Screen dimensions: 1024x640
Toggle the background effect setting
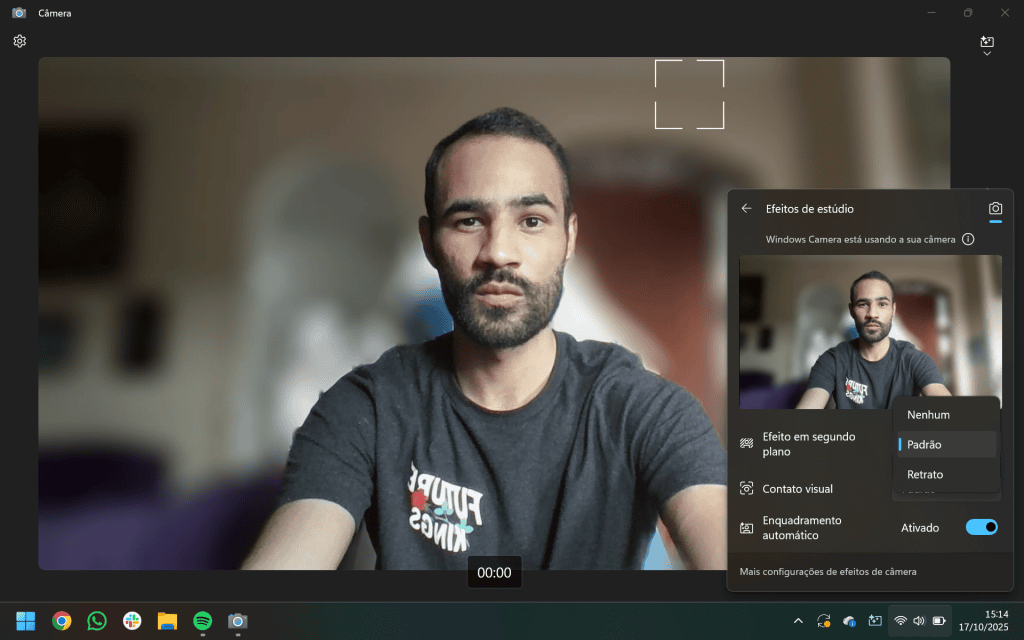tap(981, 444)
